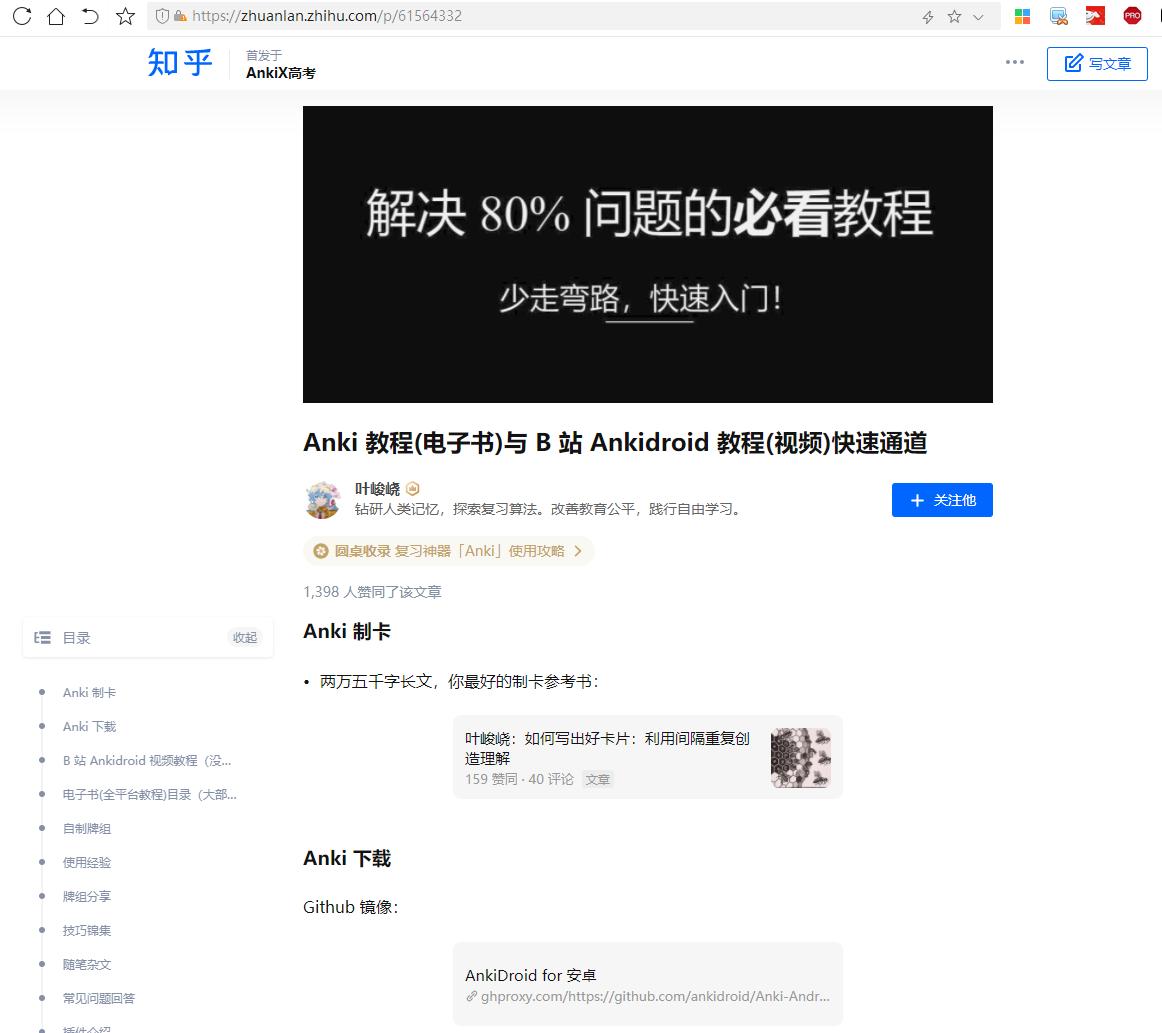Click the article card thumbnail image
The height and width of the screenshot is (1033, 1162).
[x=800, y=757]
